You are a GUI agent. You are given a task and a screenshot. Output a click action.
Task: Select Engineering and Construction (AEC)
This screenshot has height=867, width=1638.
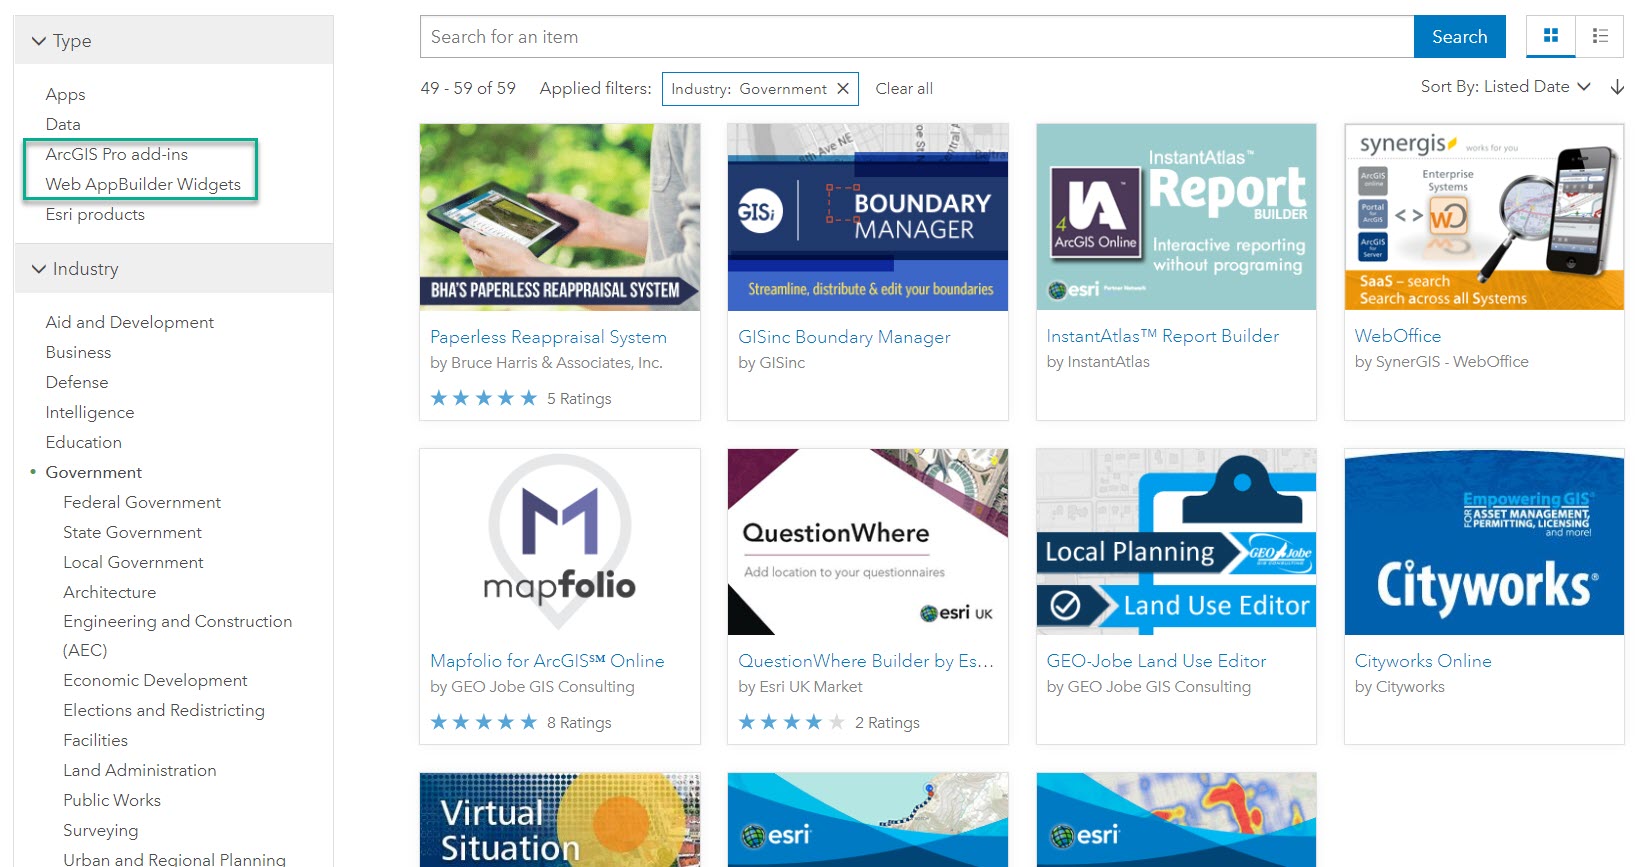pos(177,635)
